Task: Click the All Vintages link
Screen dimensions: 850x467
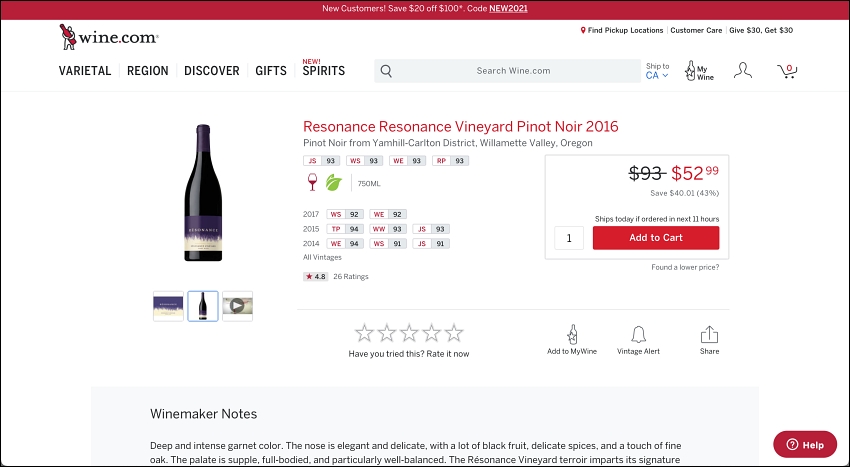Action: pyautogui.click(x=323, y=258)
